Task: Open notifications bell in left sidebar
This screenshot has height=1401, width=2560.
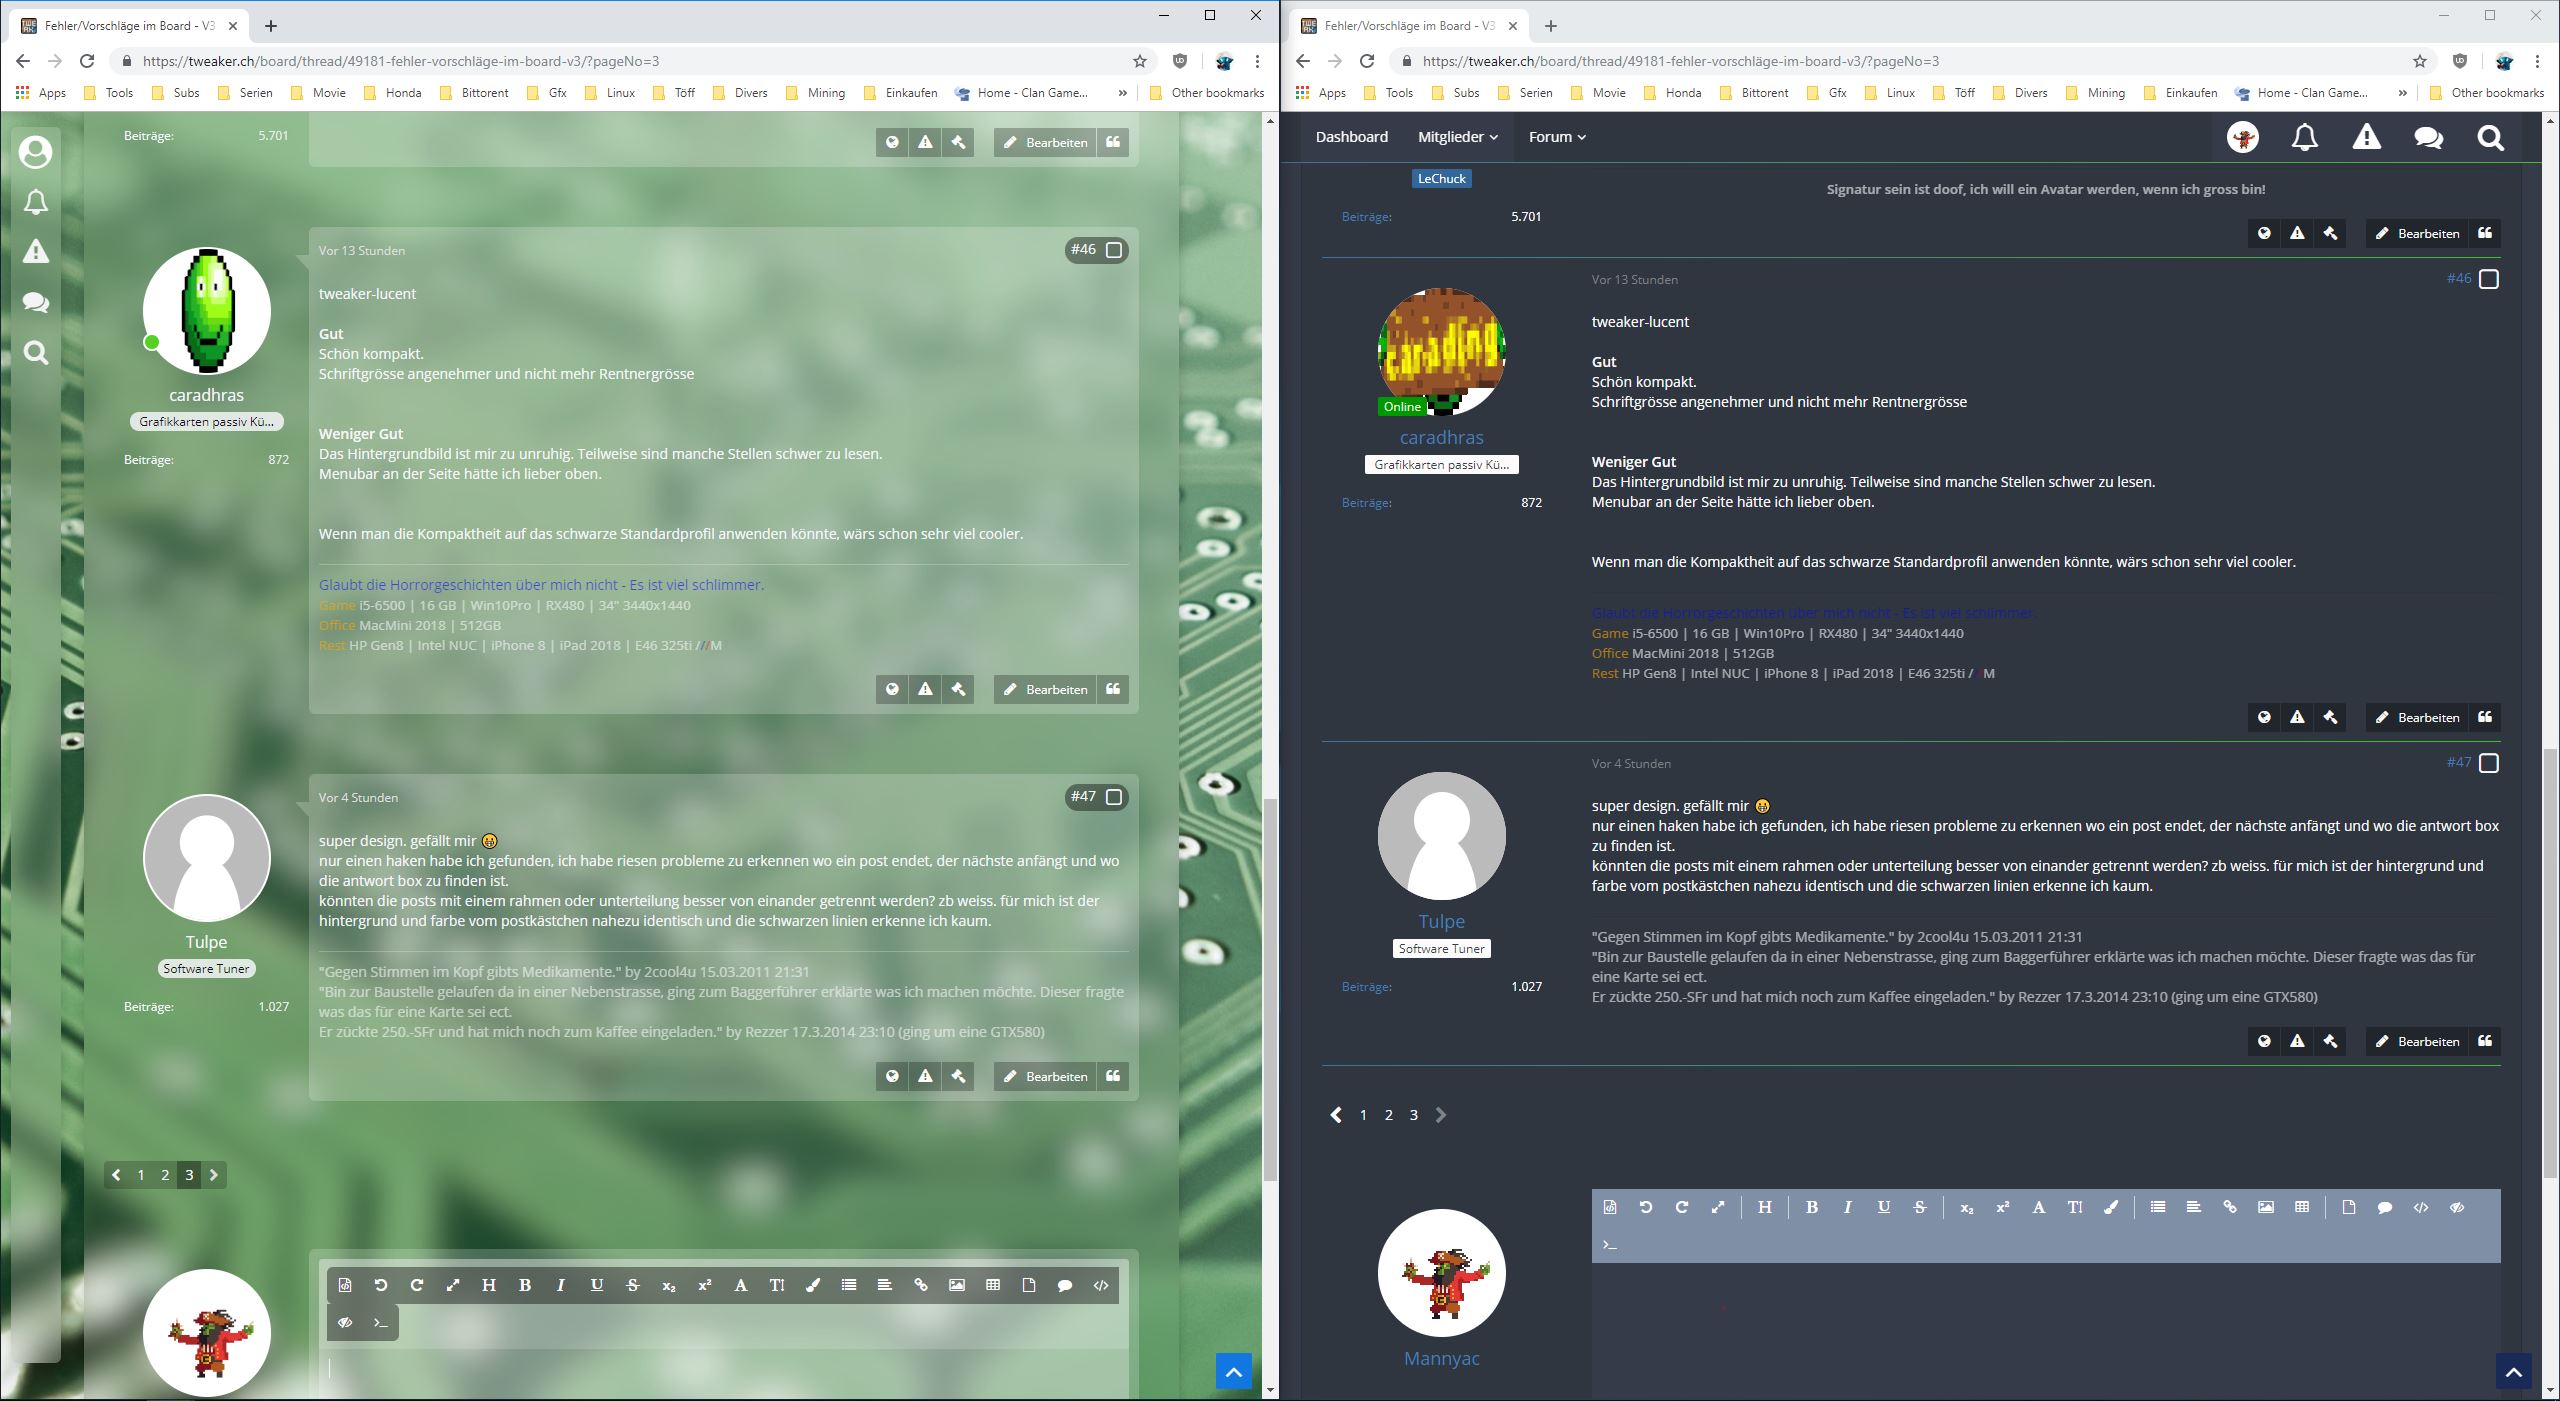Action: click(36, 203)
